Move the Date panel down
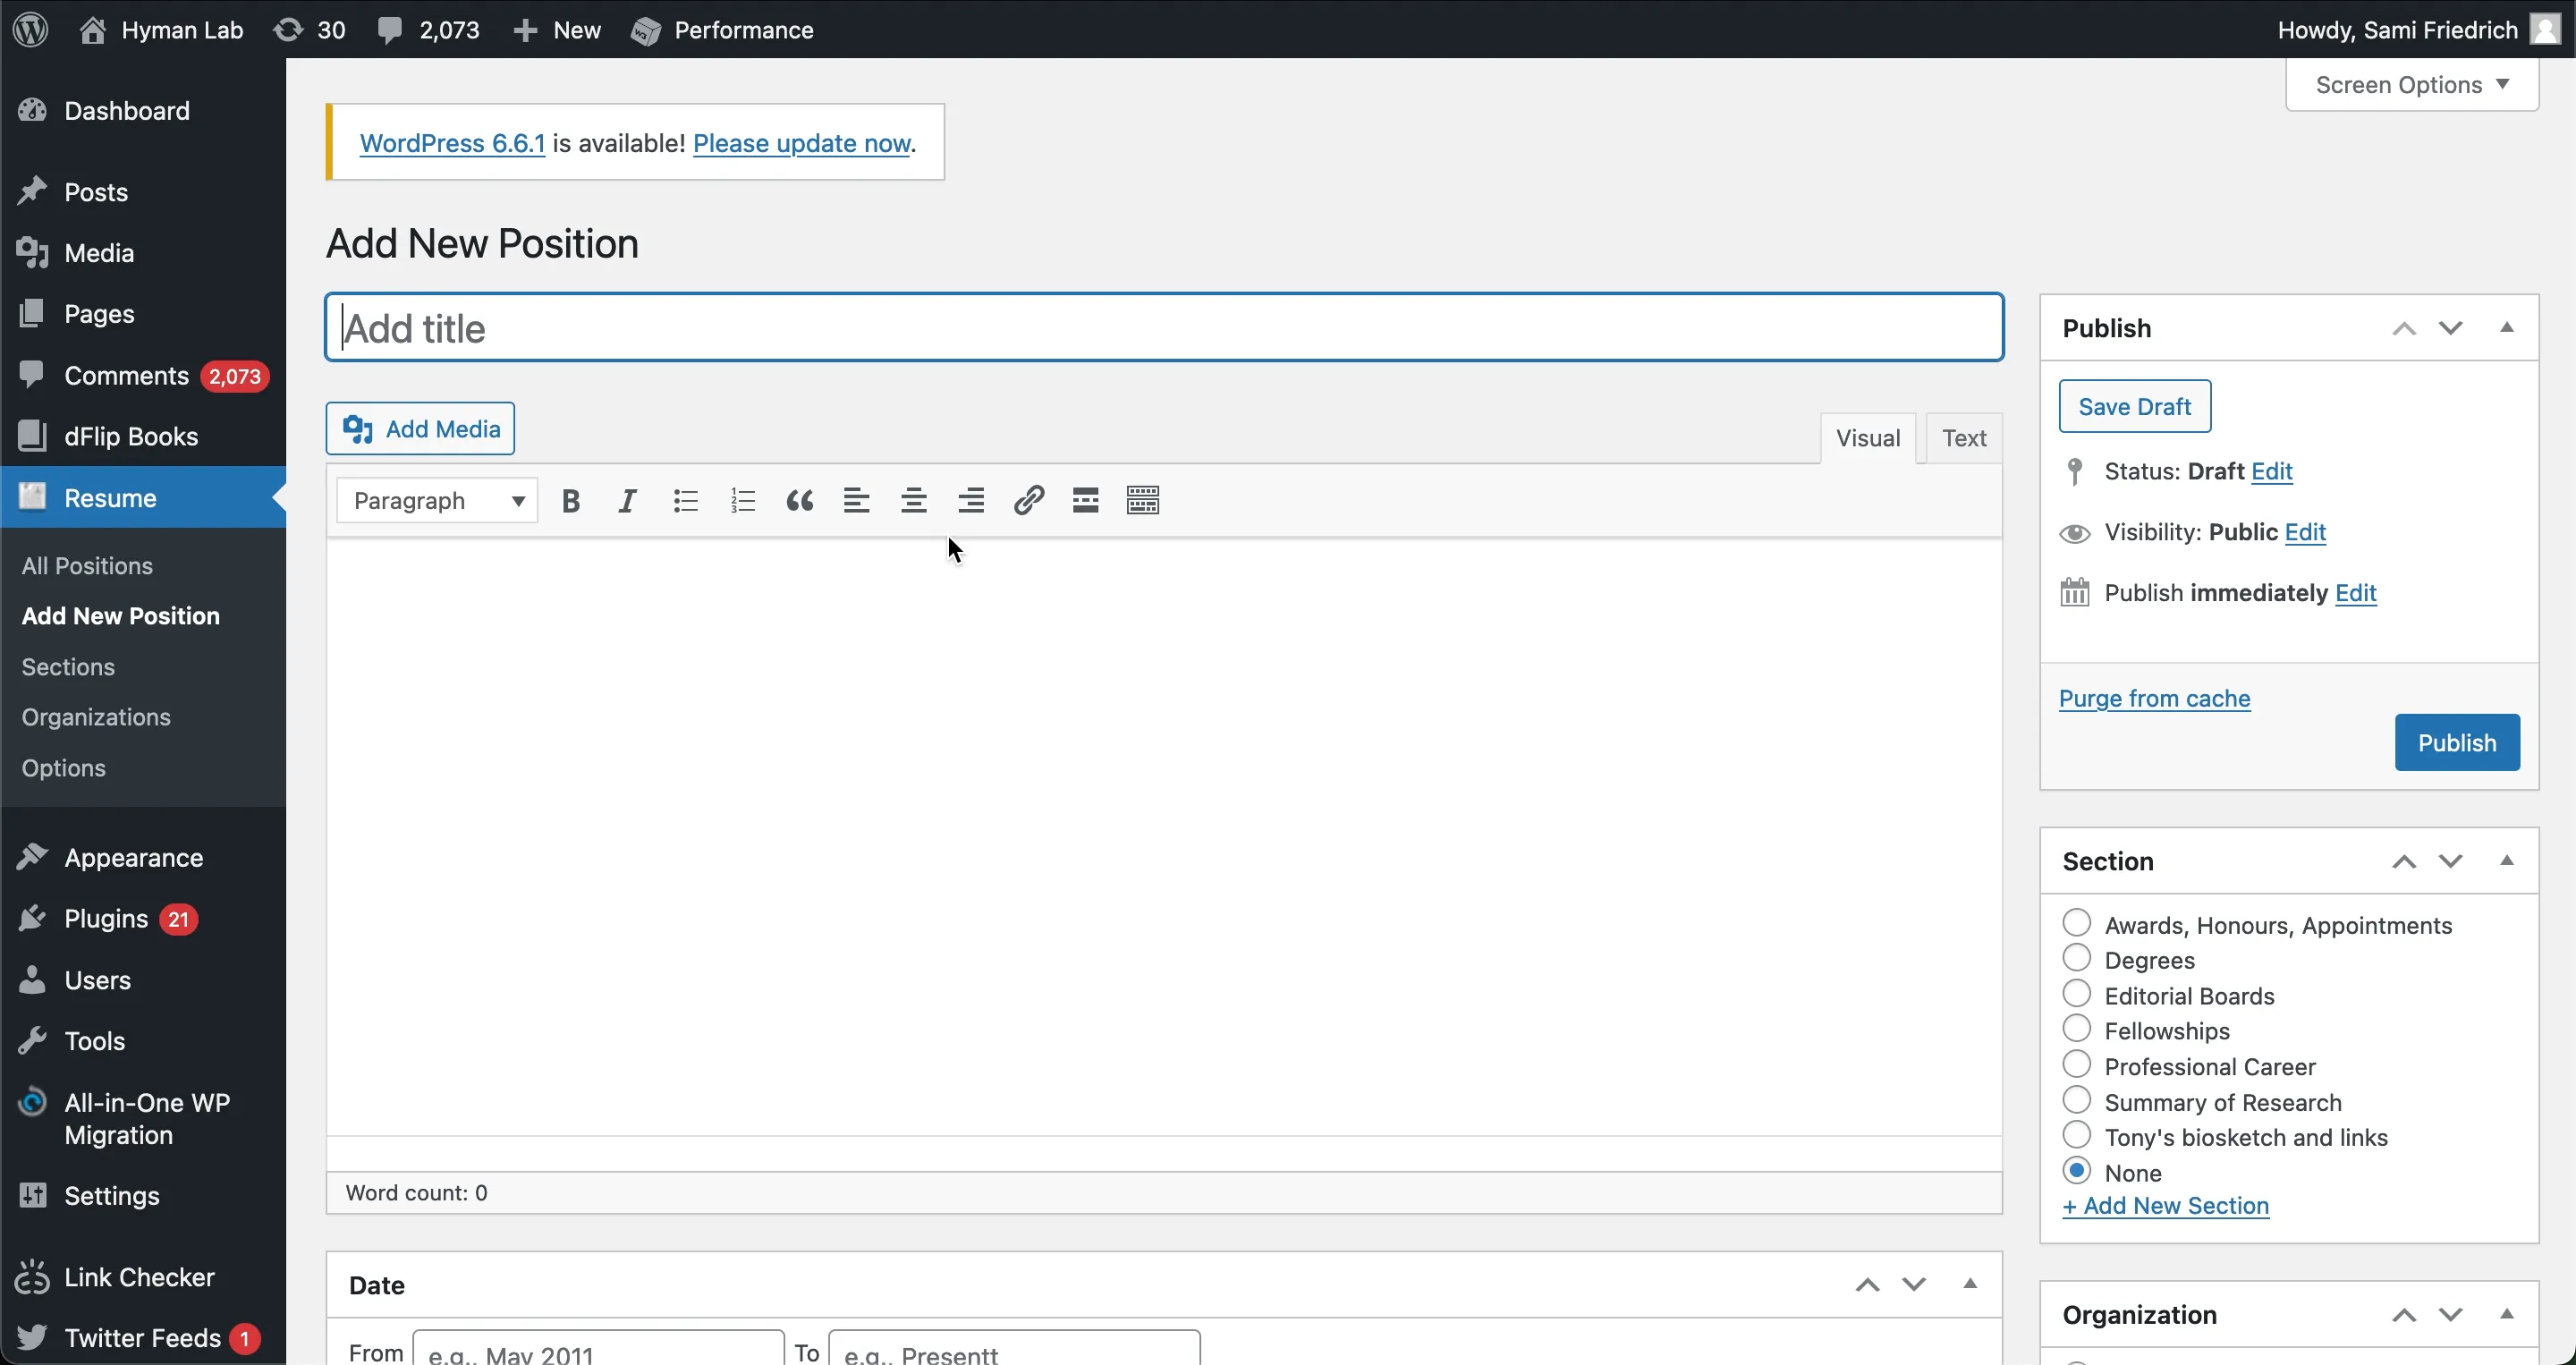This screenshot has width=2576, height=1365. 1914,1285
